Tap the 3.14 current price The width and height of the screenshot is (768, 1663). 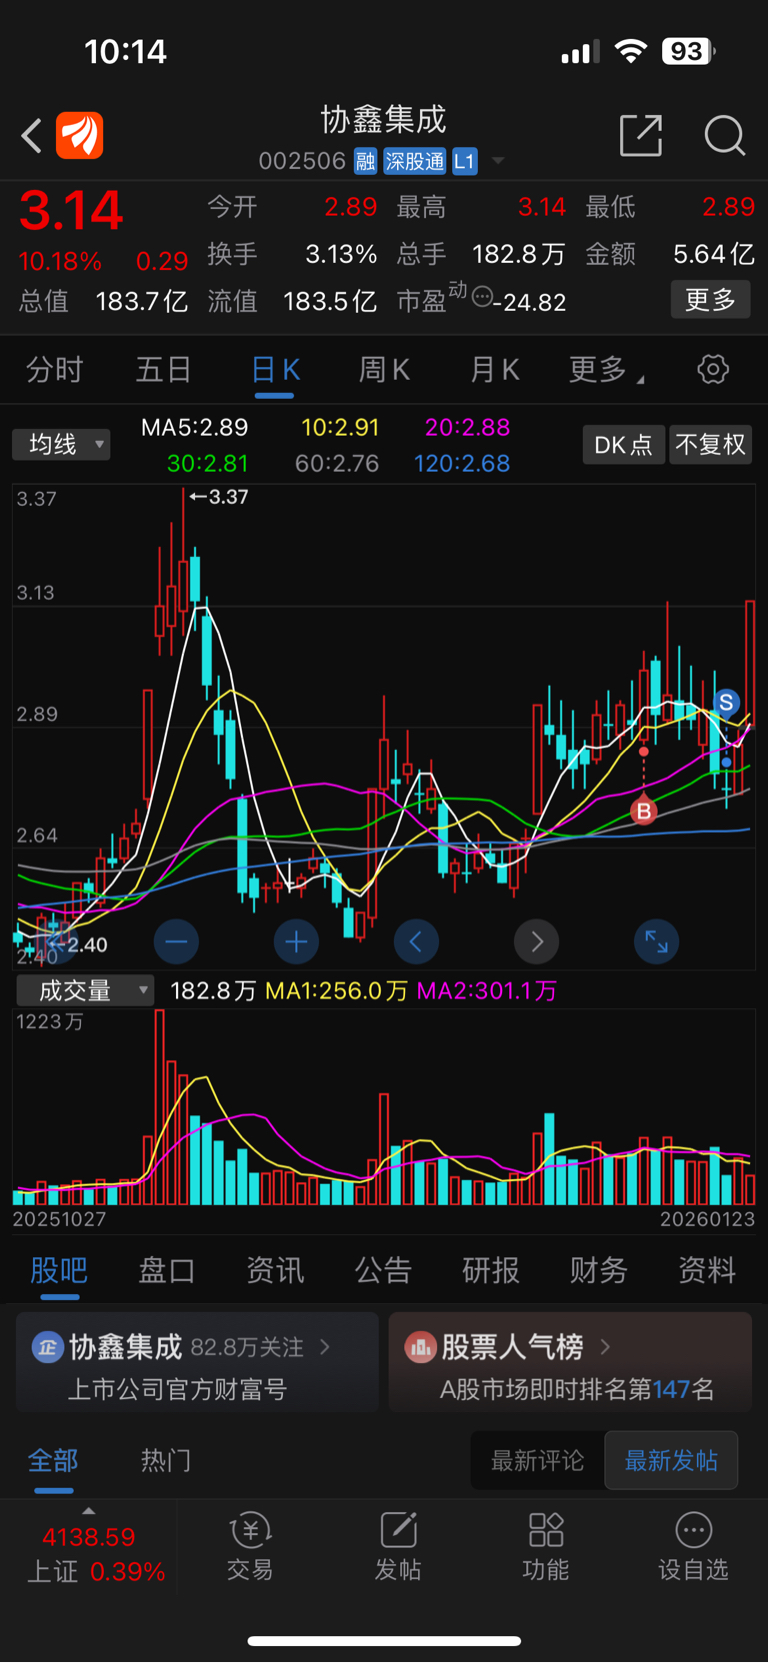[x=71, y=211]
